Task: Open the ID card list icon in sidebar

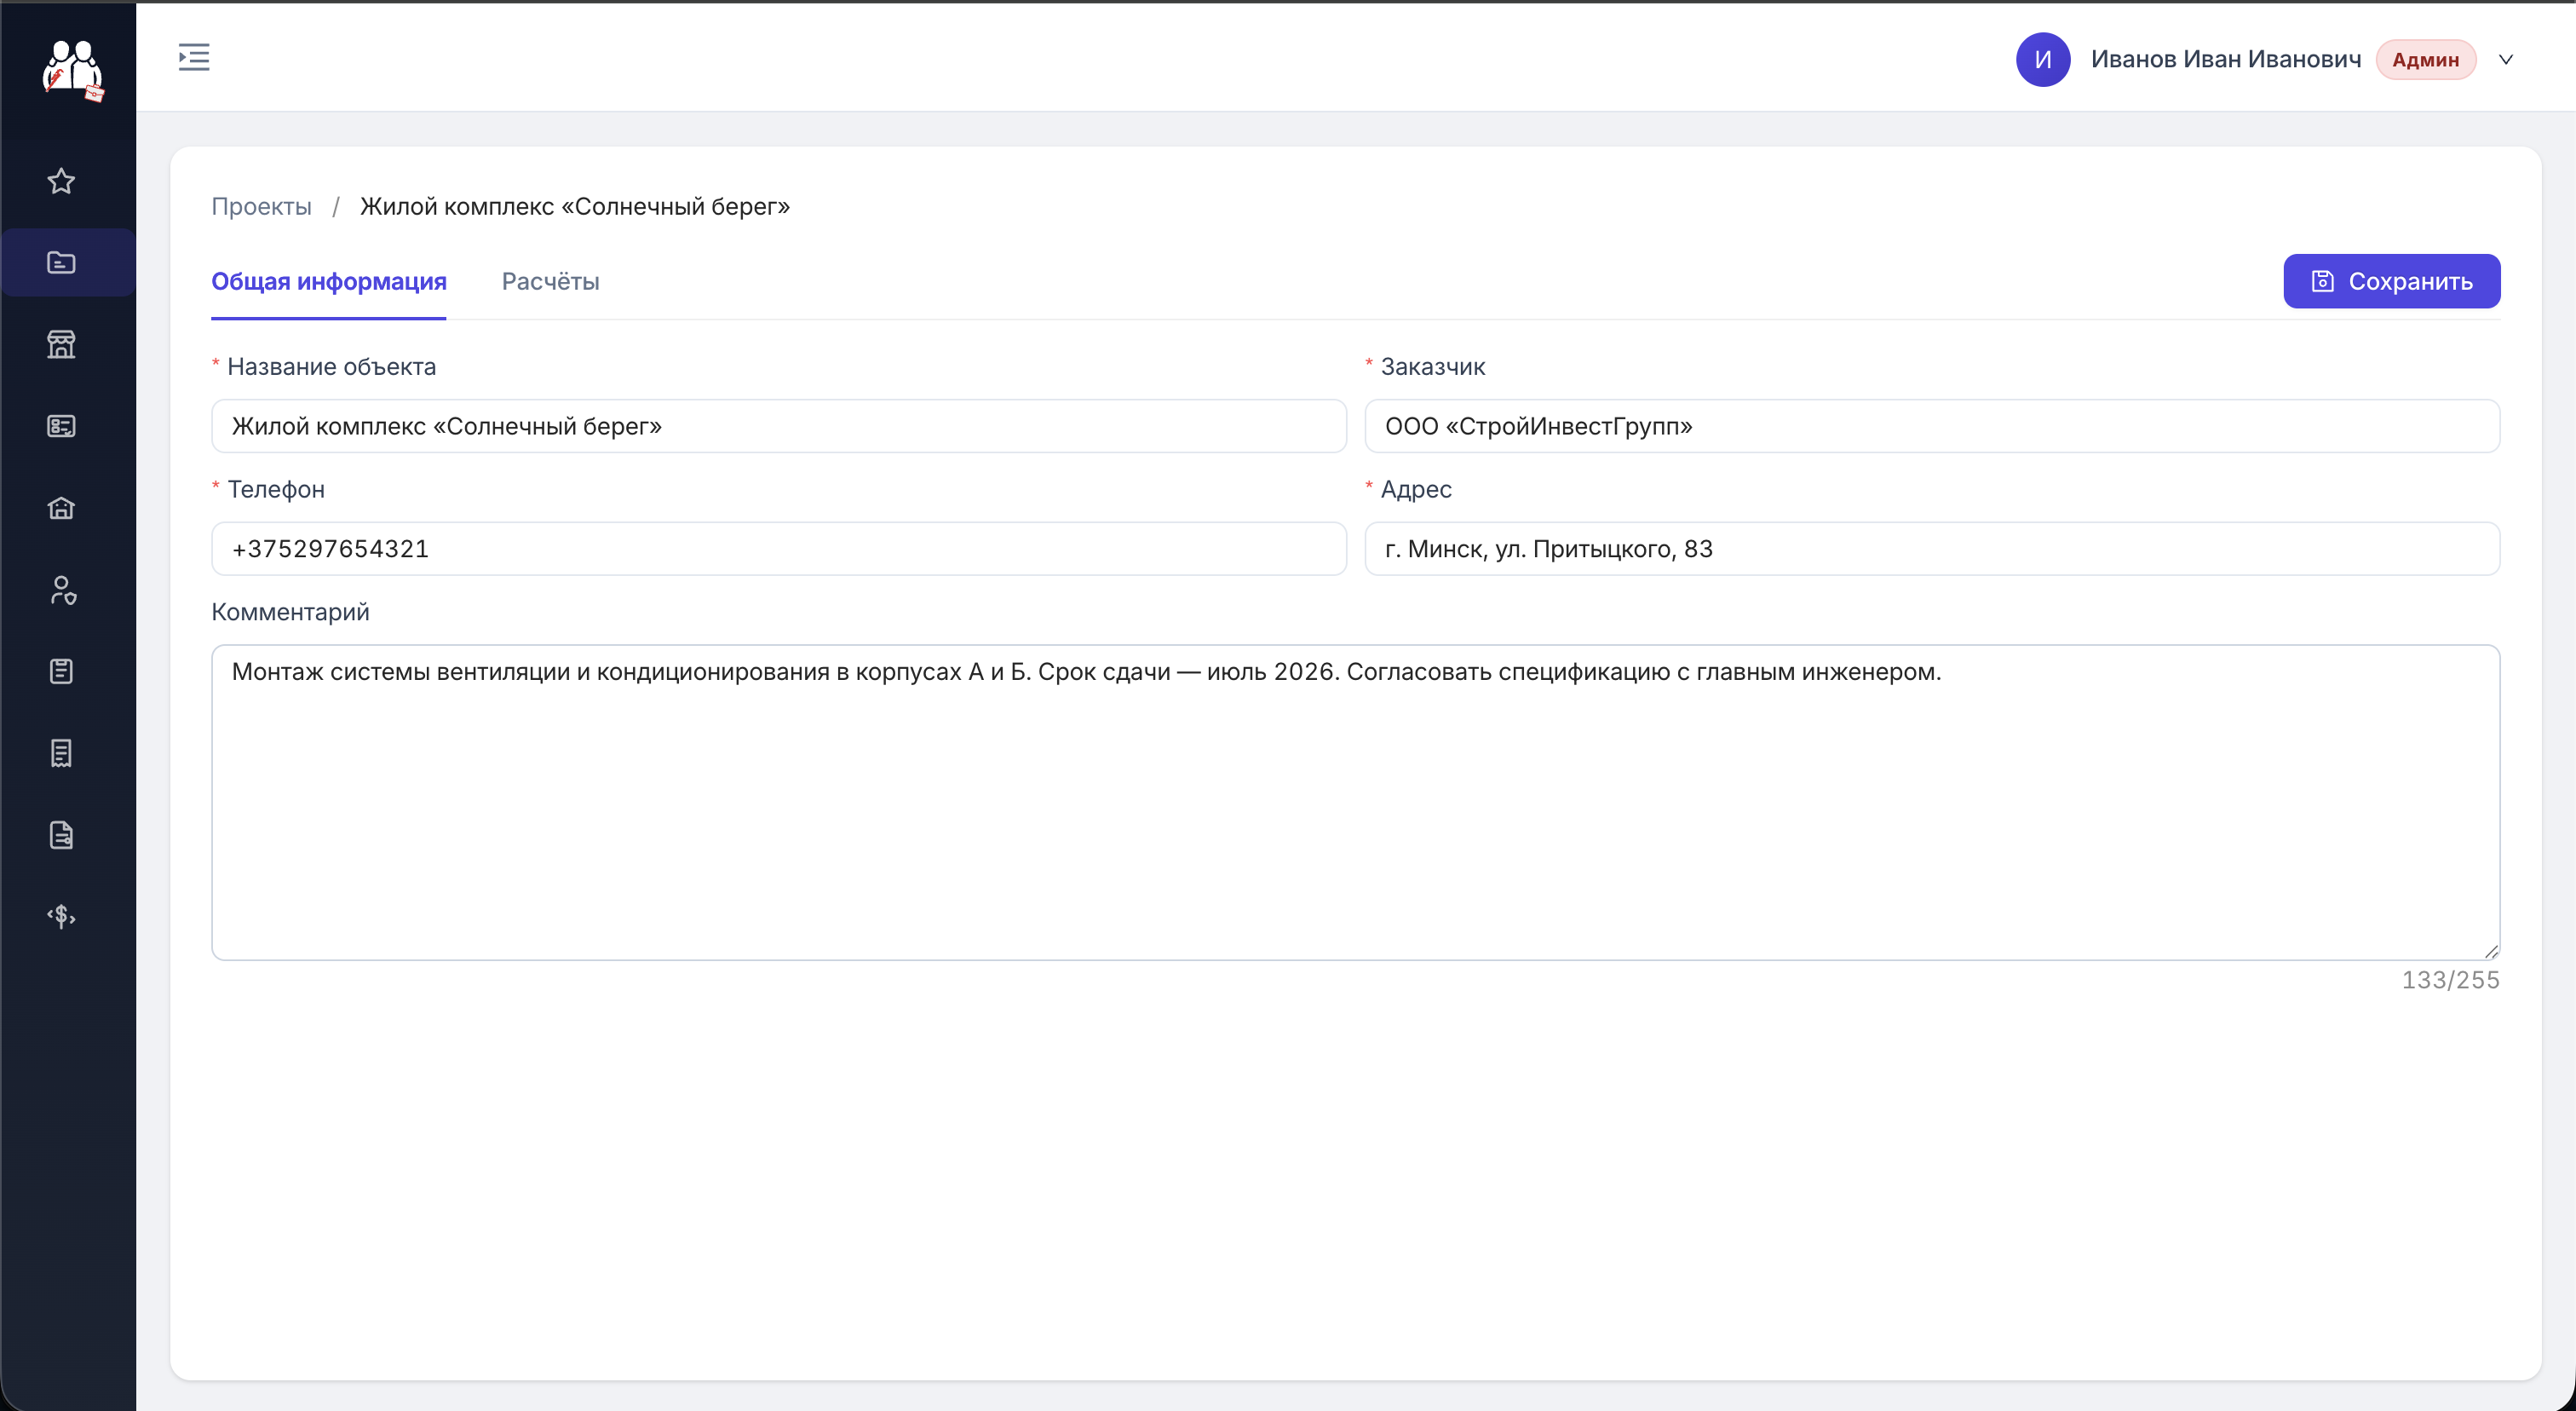Action: click(62, 426)
